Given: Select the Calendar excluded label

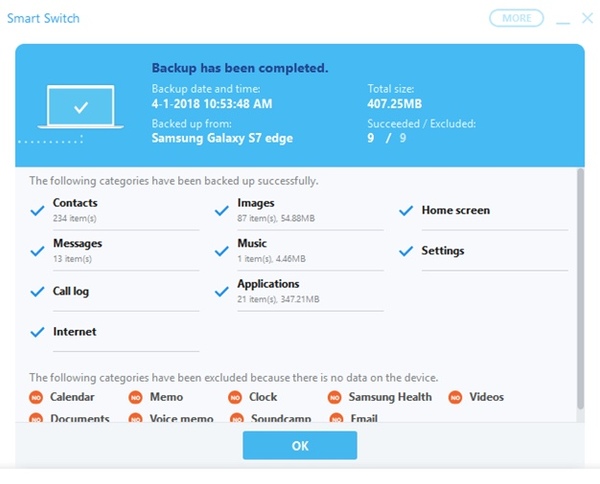Looking at the screenshot, I should click(x=72, y=397).
